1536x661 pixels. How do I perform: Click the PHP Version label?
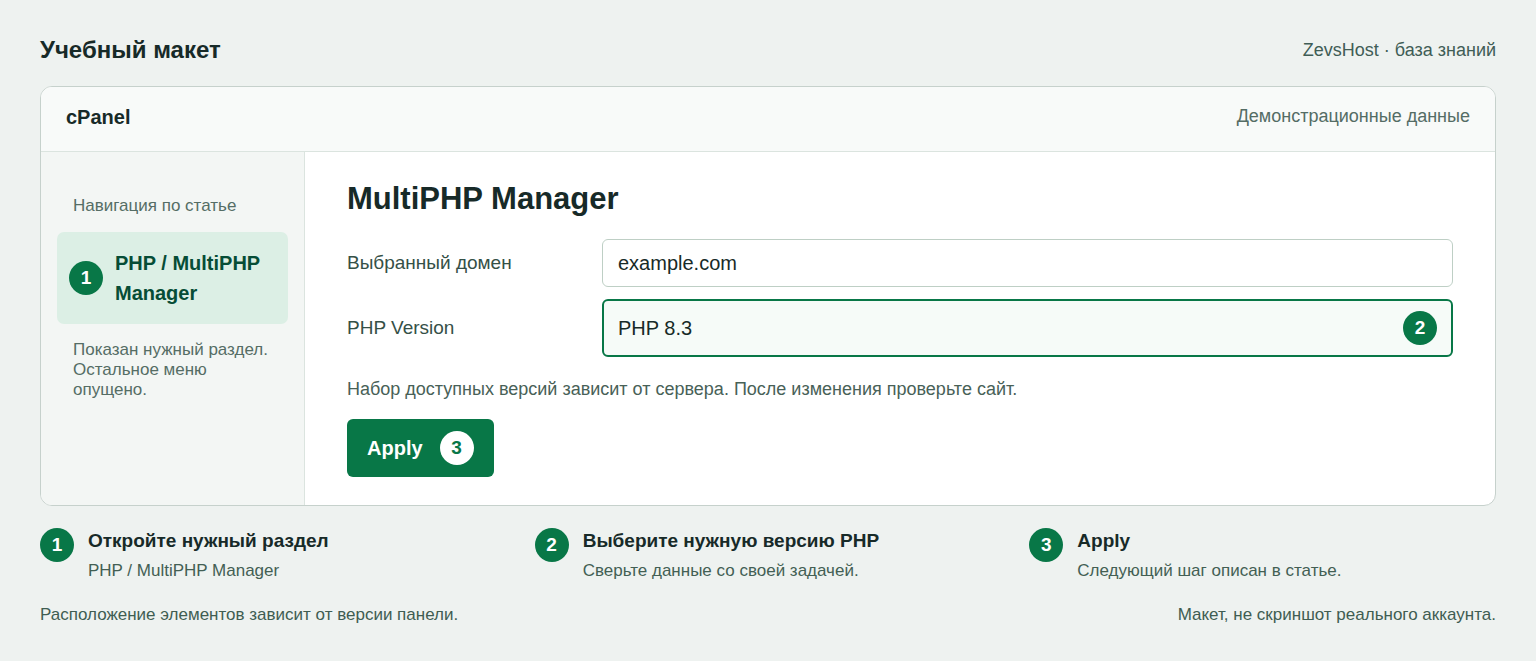(400, 328)
